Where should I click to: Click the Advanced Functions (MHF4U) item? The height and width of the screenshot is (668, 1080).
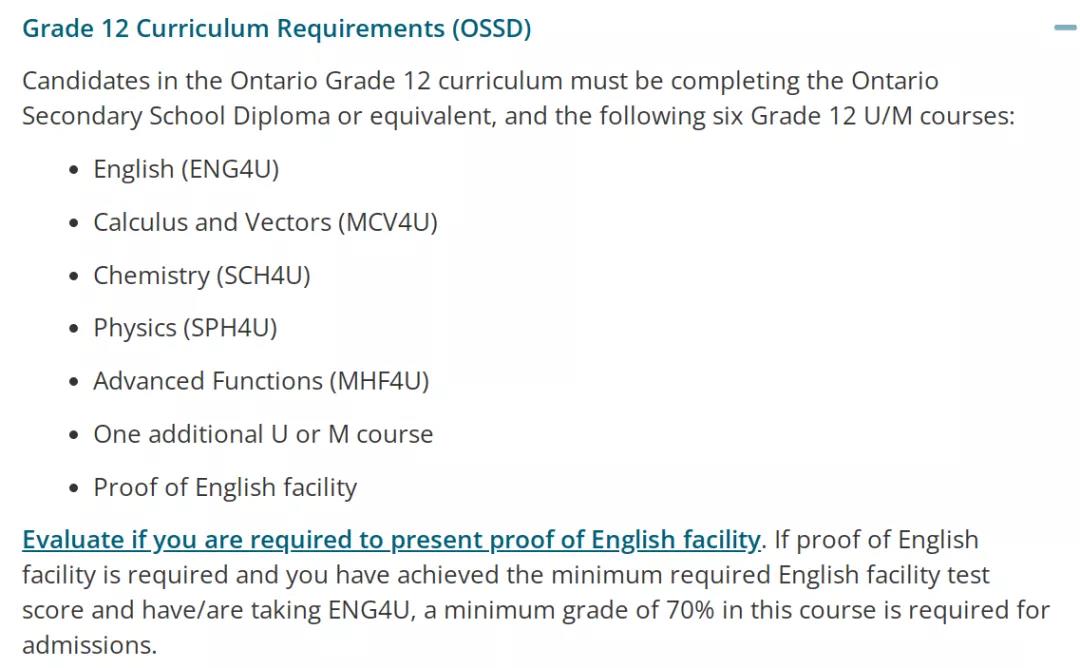(261, 381)
